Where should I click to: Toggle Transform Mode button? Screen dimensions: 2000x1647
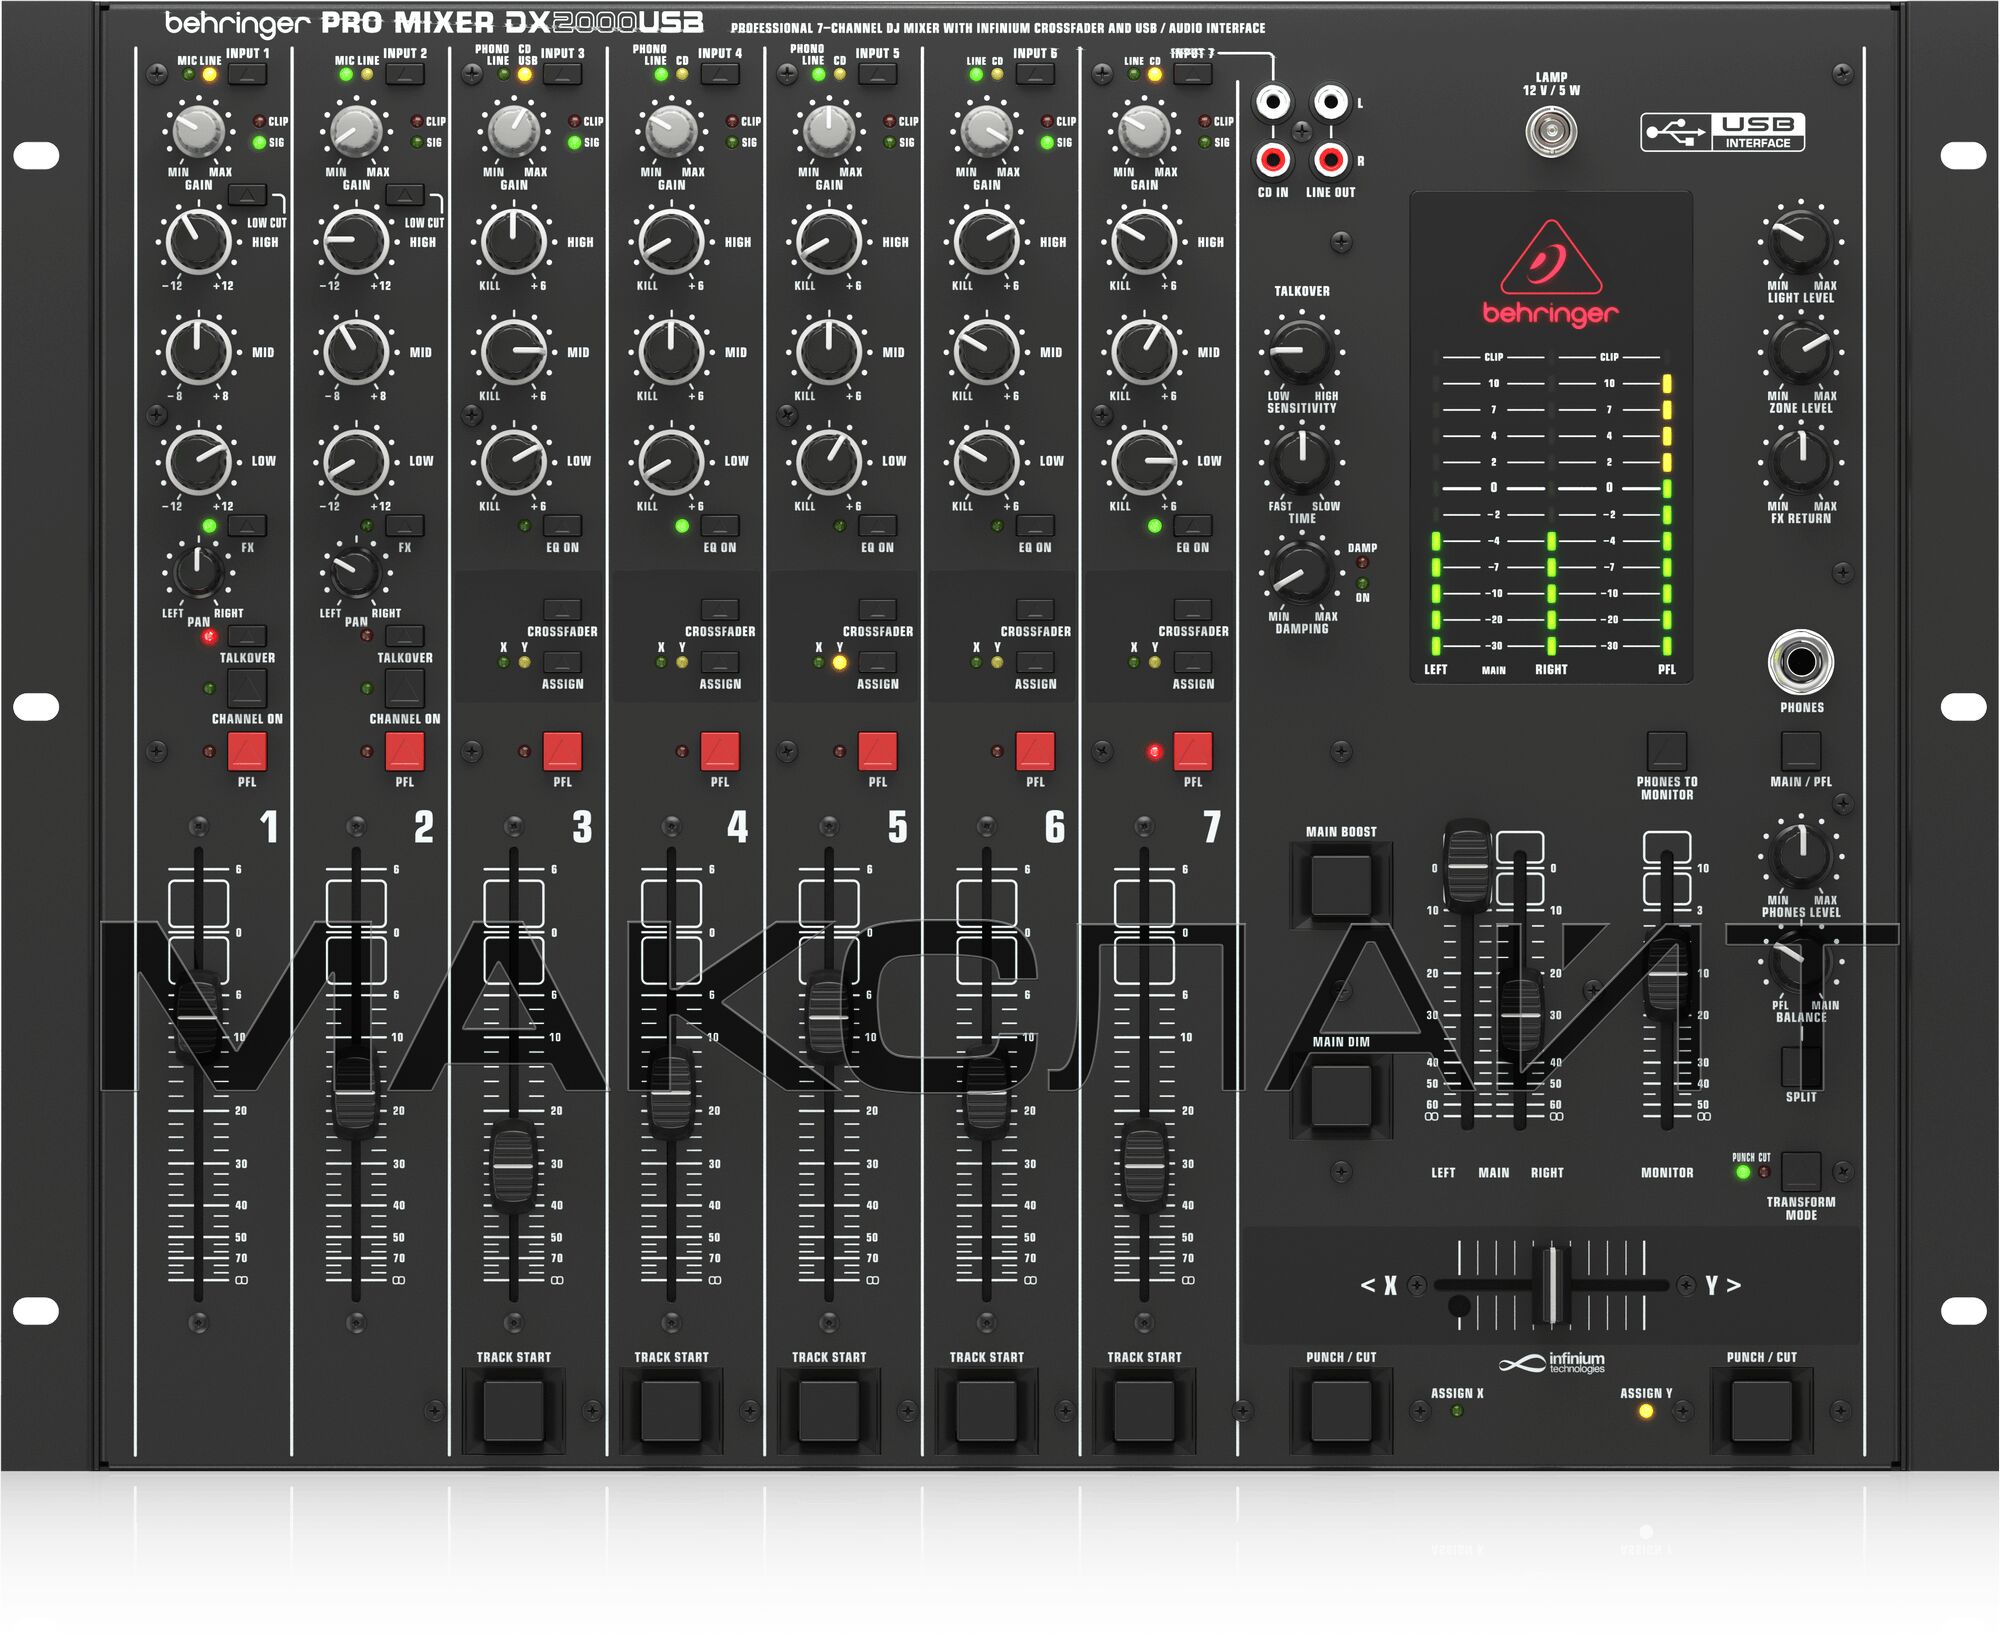tap(1801, 1171)
